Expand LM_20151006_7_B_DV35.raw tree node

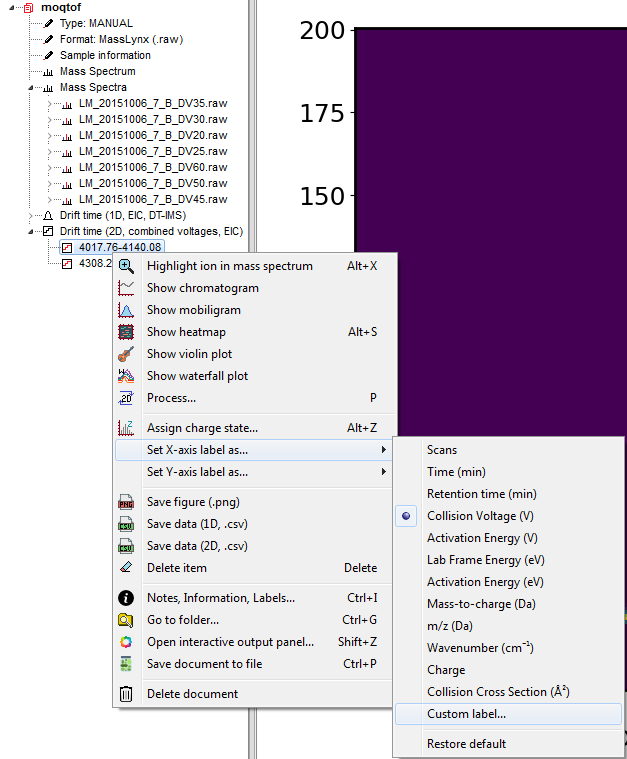49,104
